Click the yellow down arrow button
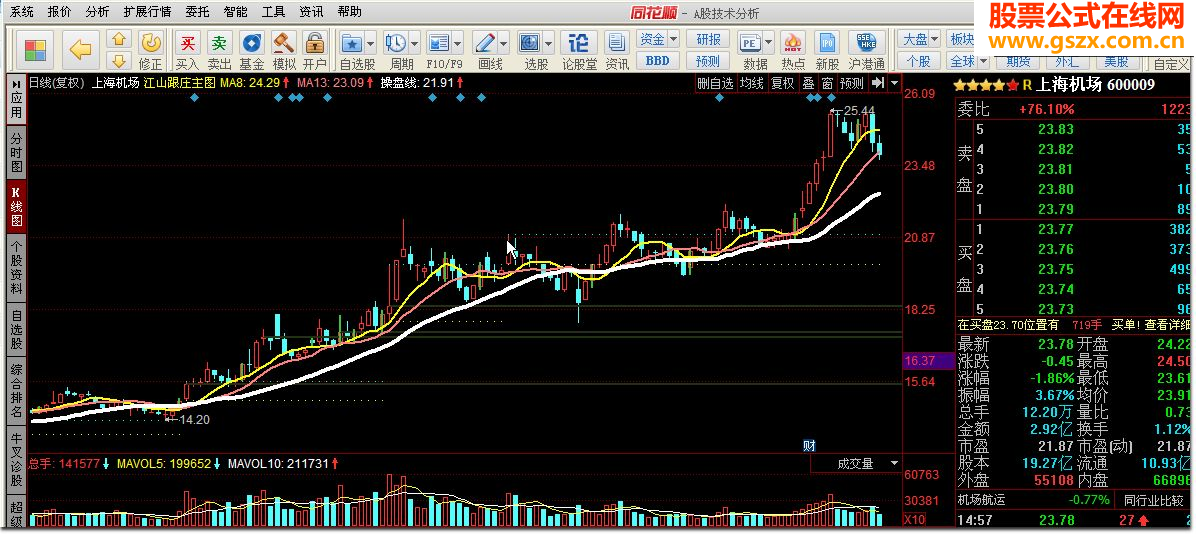 pos(118,61)
